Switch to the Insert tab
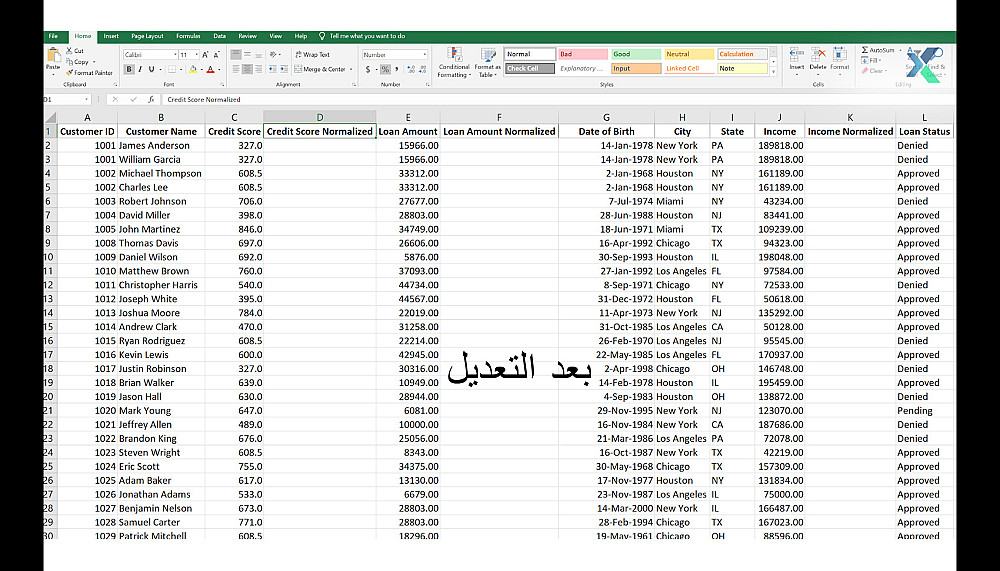1000x571 pixels. (x=111, y=36)
